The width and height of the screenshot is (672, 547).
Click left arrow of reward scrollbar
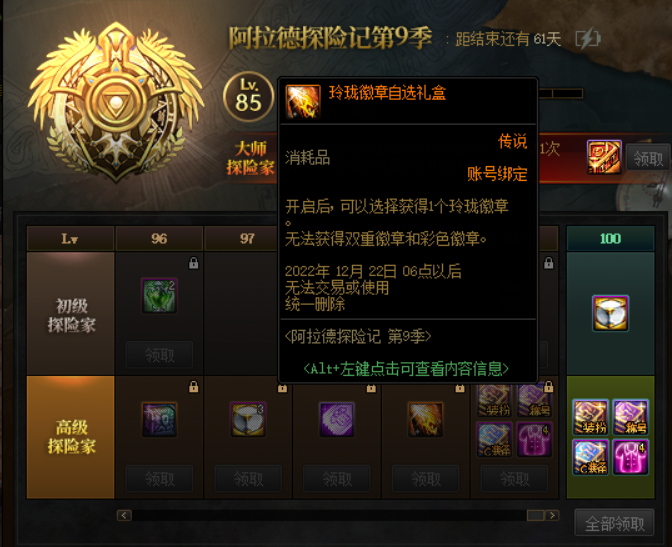point(124,515)
